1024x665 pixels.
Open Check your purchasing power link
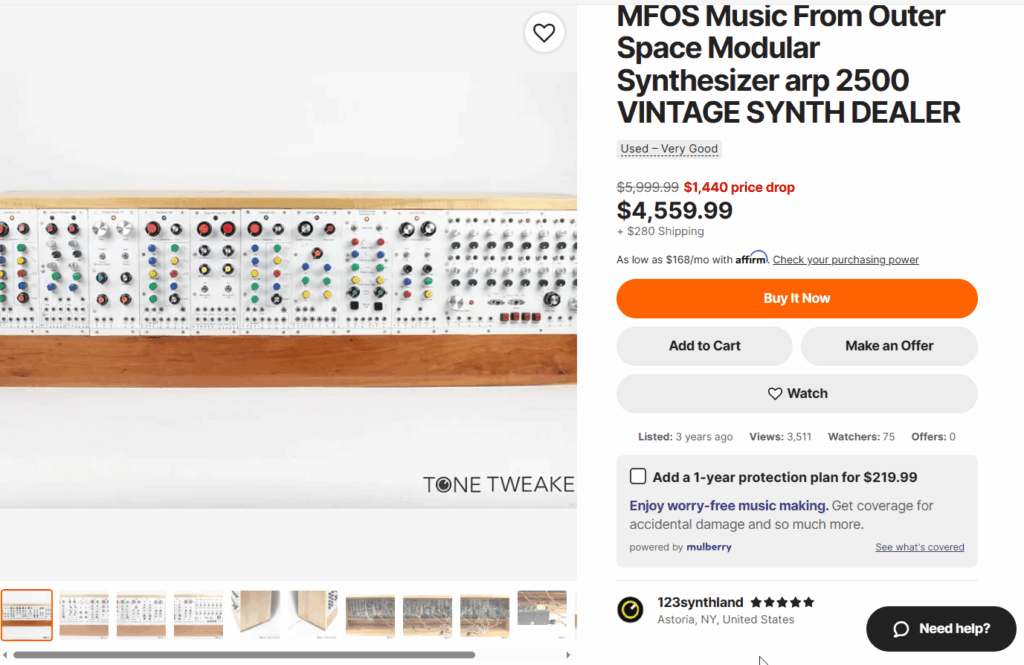click(846, 260)
